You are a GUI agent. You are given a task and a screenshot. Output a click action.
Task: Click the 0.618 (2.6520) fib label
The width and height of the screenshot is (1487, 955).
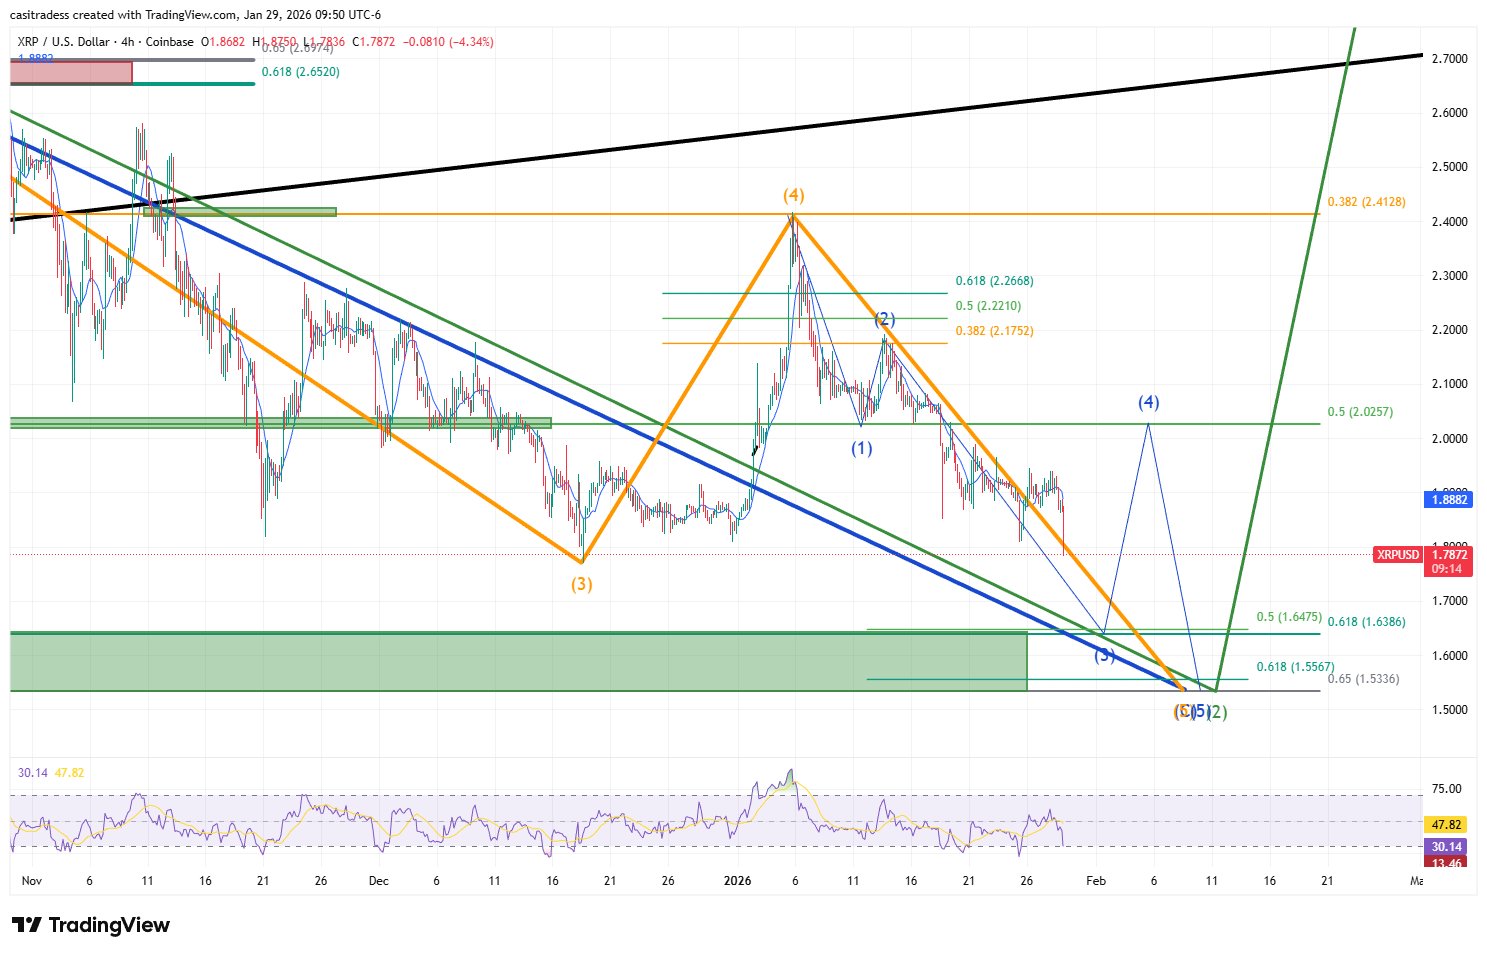(298, 72)
